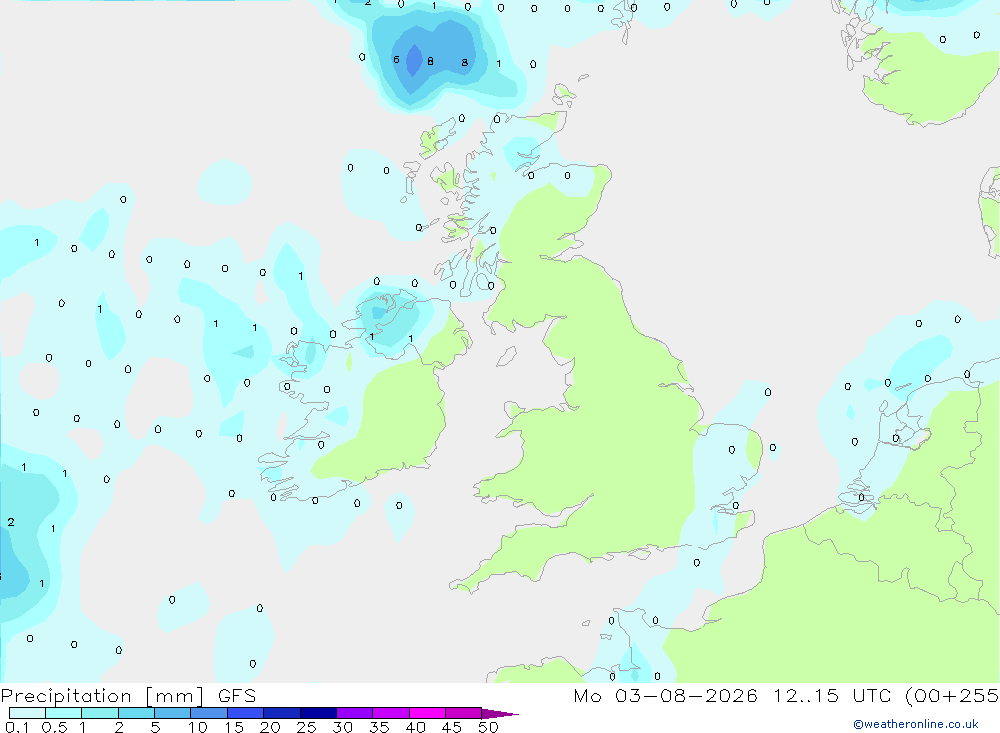Pick the 15–20 mm legend color swatch
Screen dimensions: 1000x733
(245, 713)
